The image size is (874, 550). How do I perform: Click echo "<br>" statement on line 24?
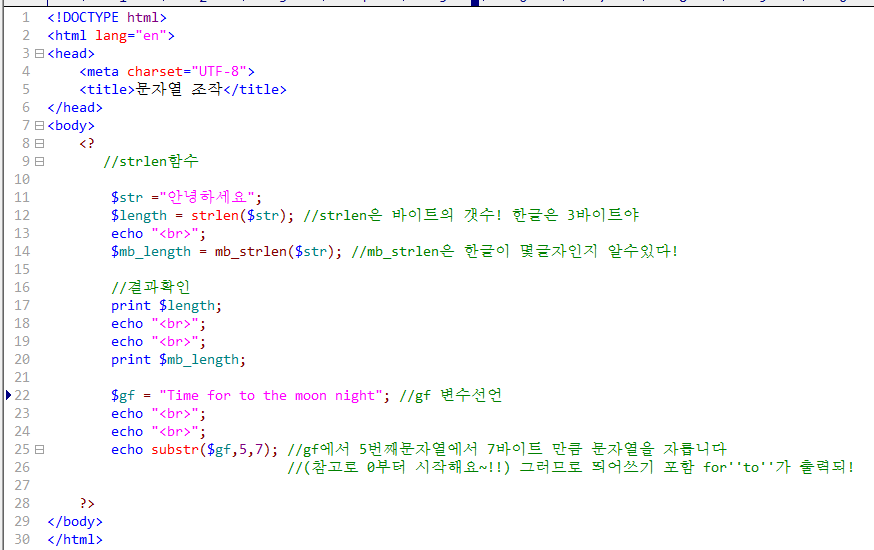click(158, 431)
